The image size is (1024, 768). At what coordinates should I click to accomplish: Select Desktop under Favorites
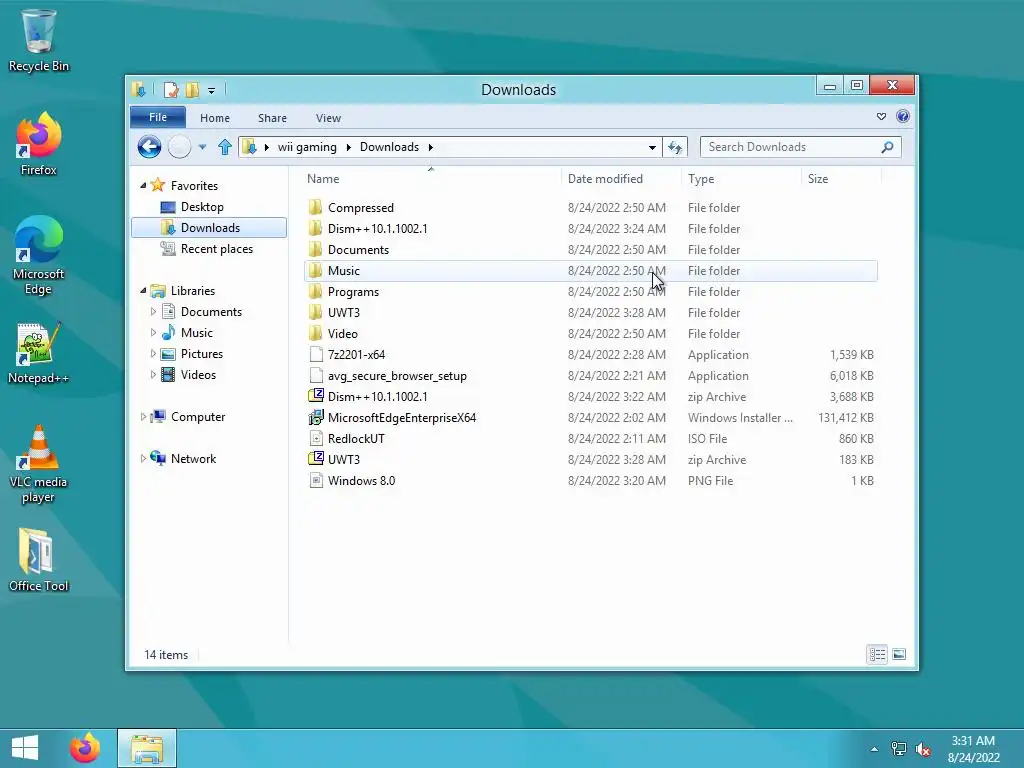[202, 207]
